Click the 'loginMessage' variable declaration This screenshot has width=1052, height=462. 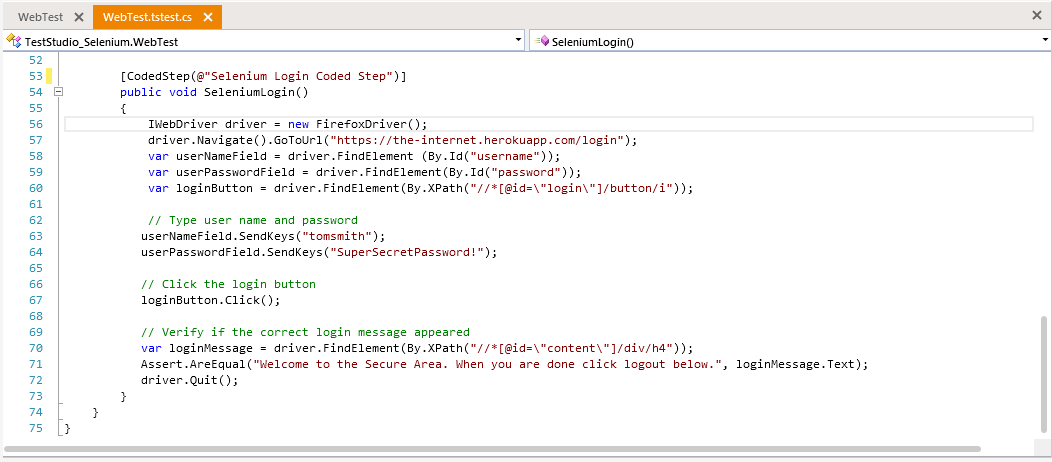point(417,348)
